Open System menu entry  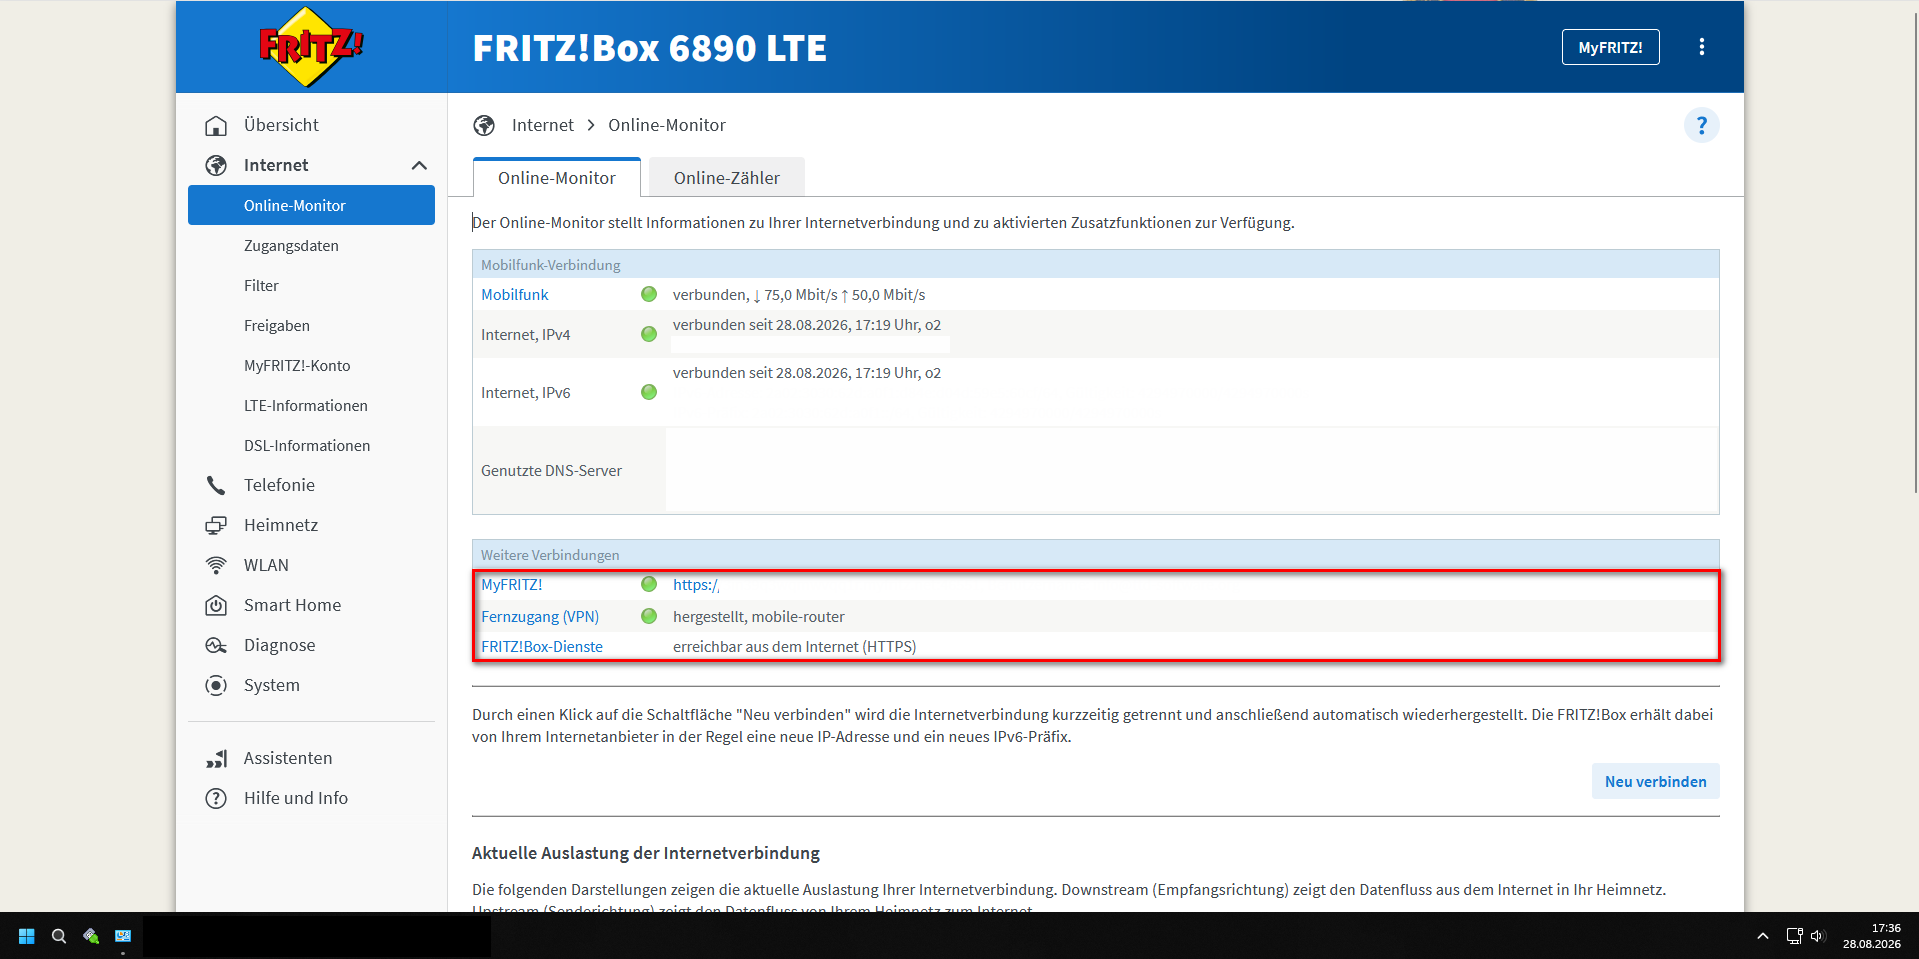[x=272, y=685]
